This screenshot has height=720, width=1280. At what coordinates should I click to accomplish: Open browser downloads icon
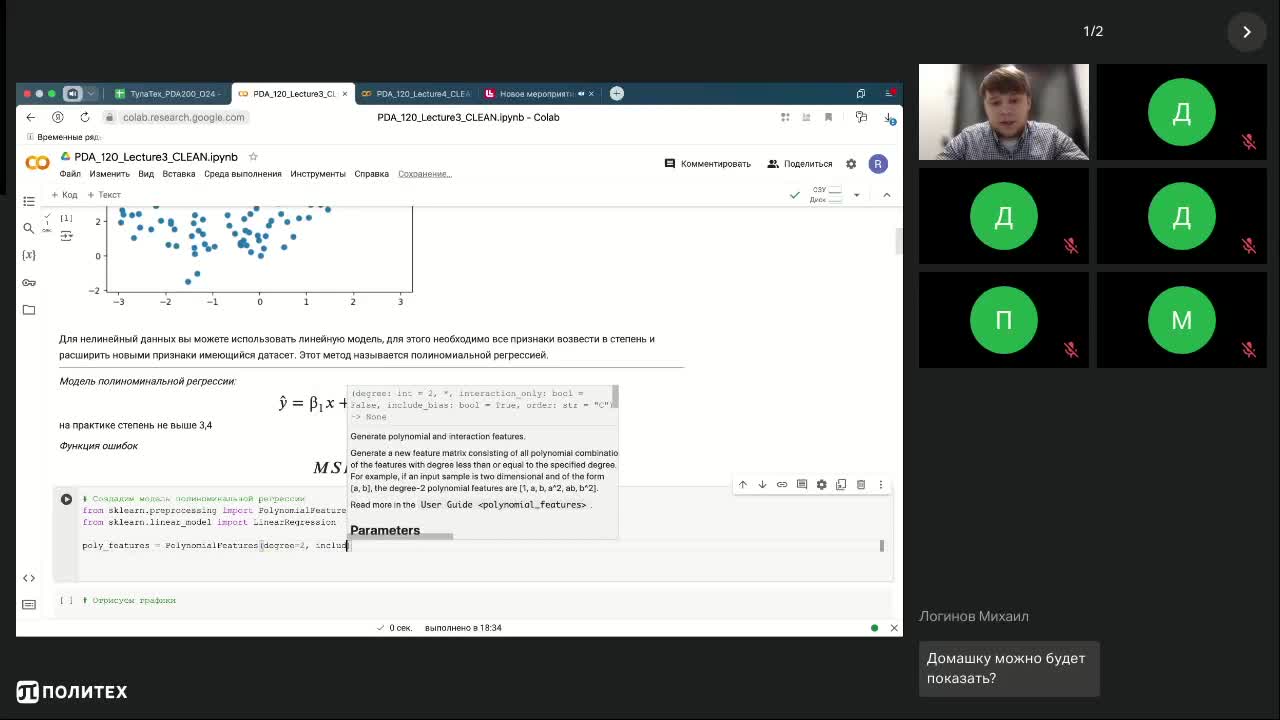pyautogui.click(x=889, y=117)
